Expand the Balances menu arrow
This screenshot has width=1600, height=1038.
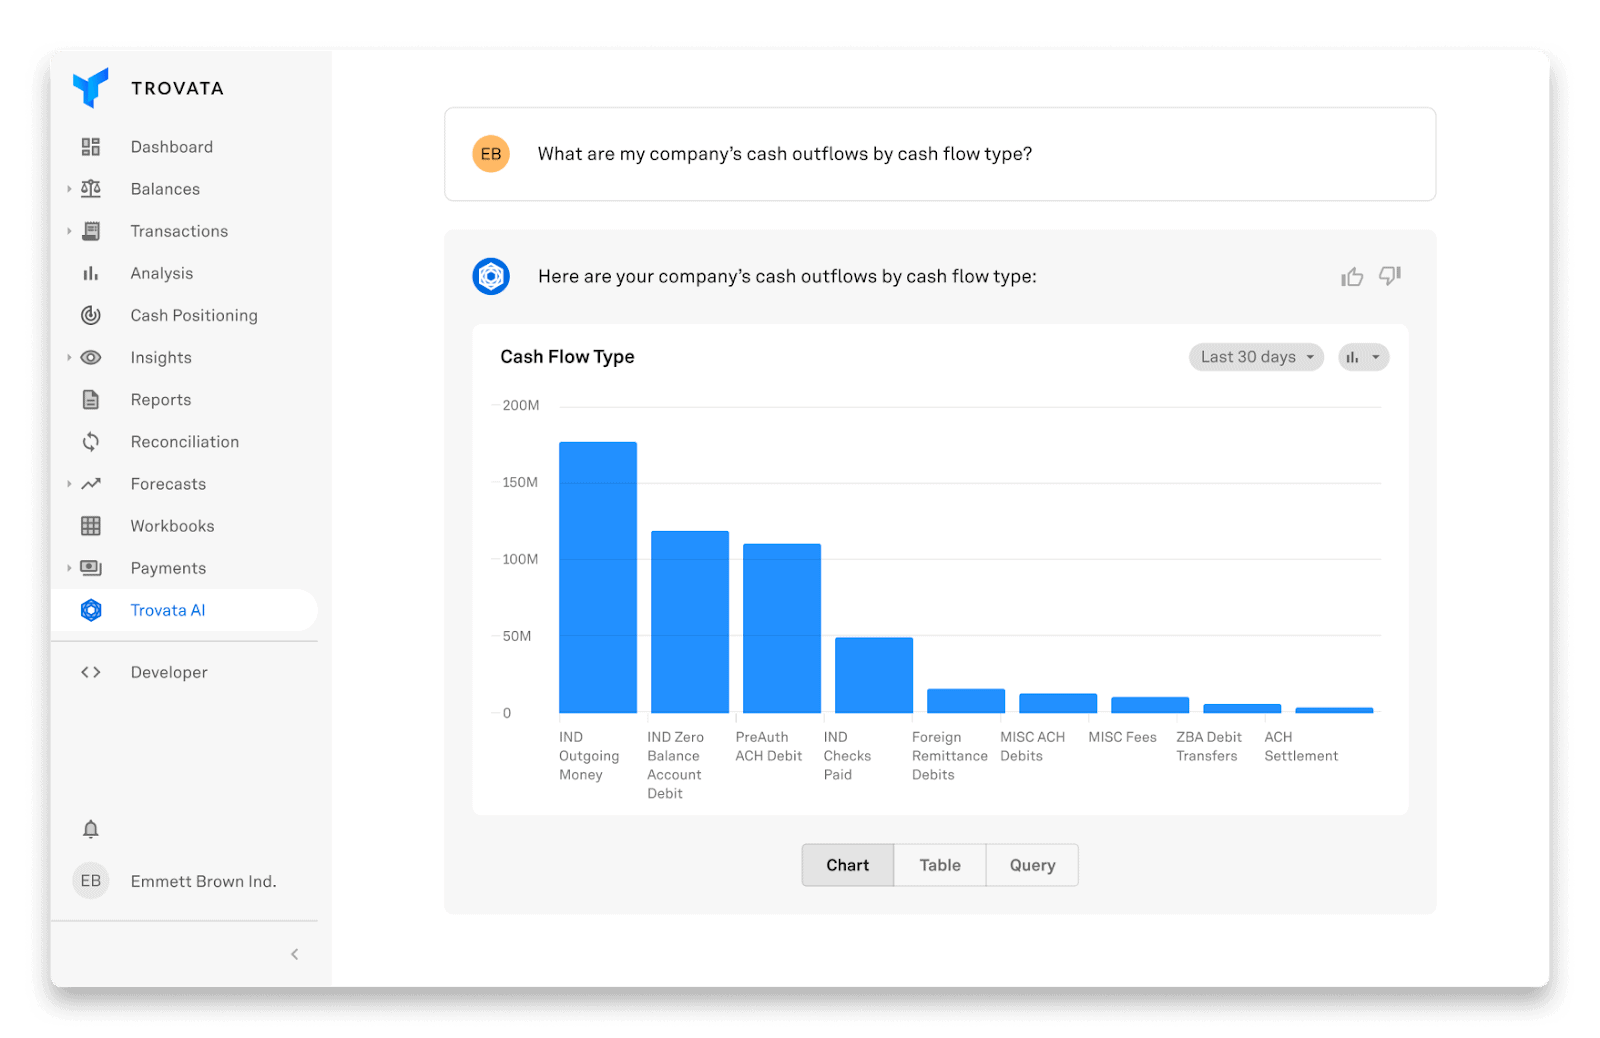tap(69, 189)
